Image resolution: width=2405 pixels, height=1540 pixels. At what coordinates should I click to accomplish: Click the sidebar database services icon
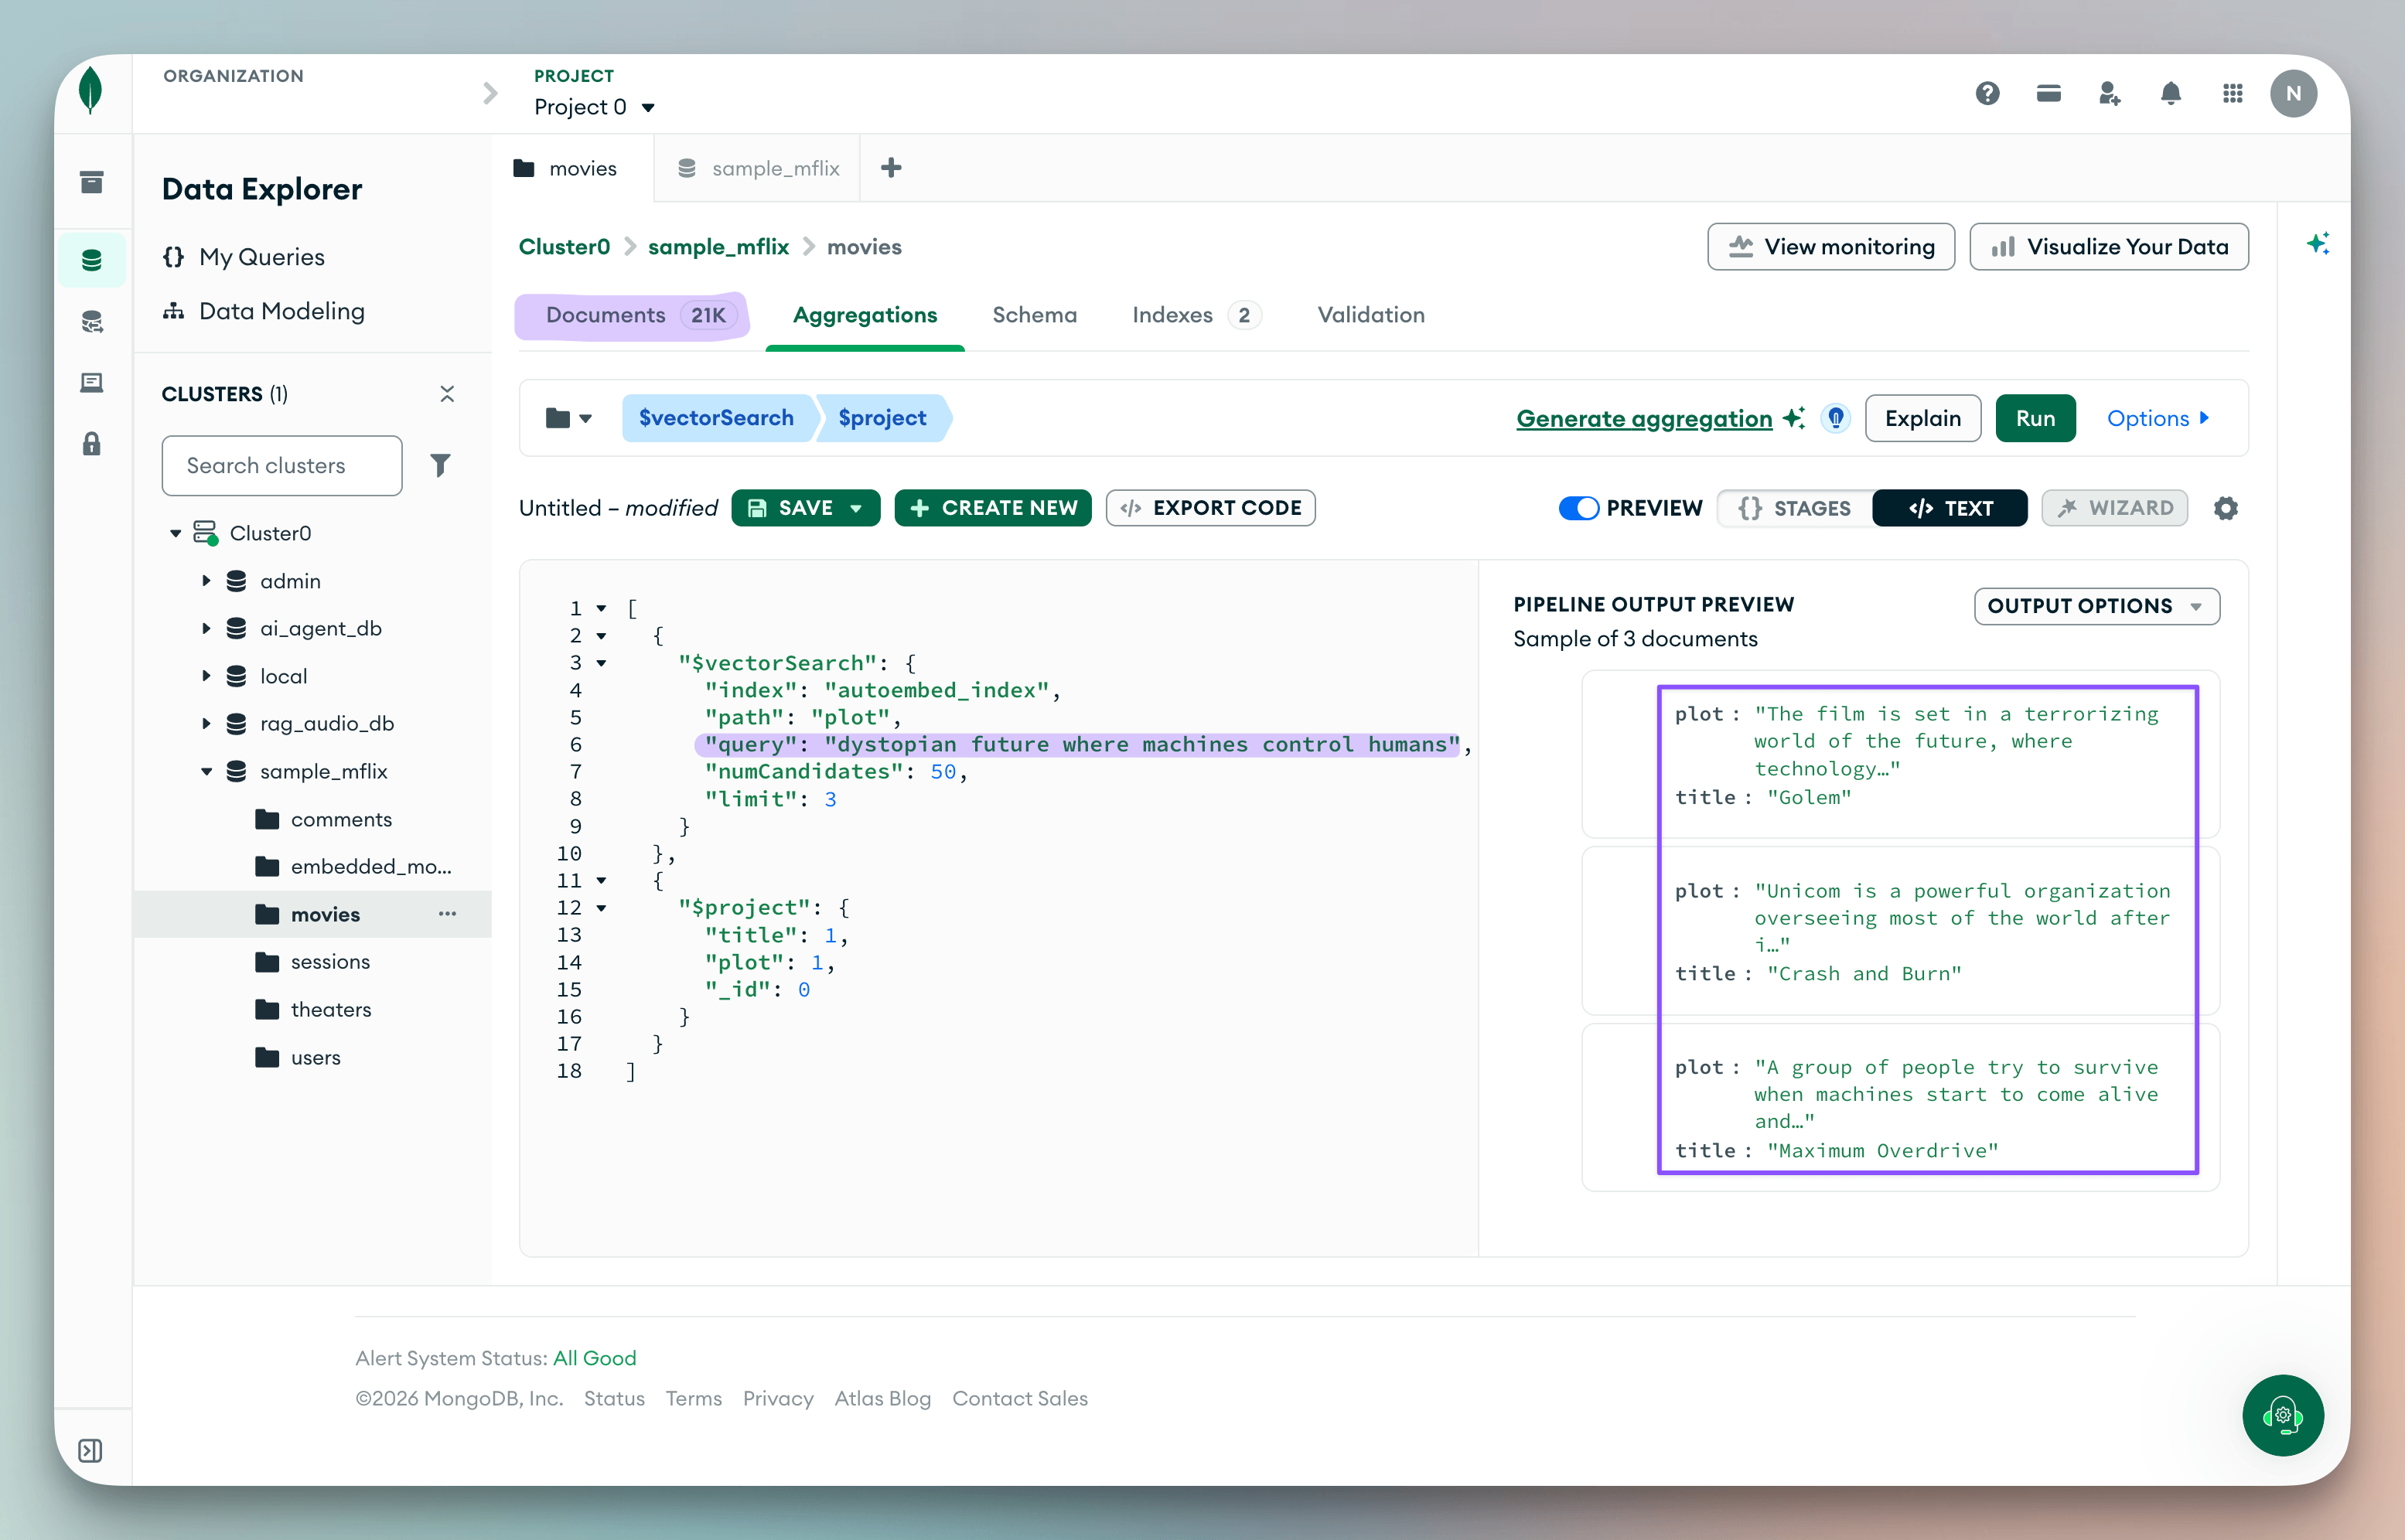[x=91, y=321]
